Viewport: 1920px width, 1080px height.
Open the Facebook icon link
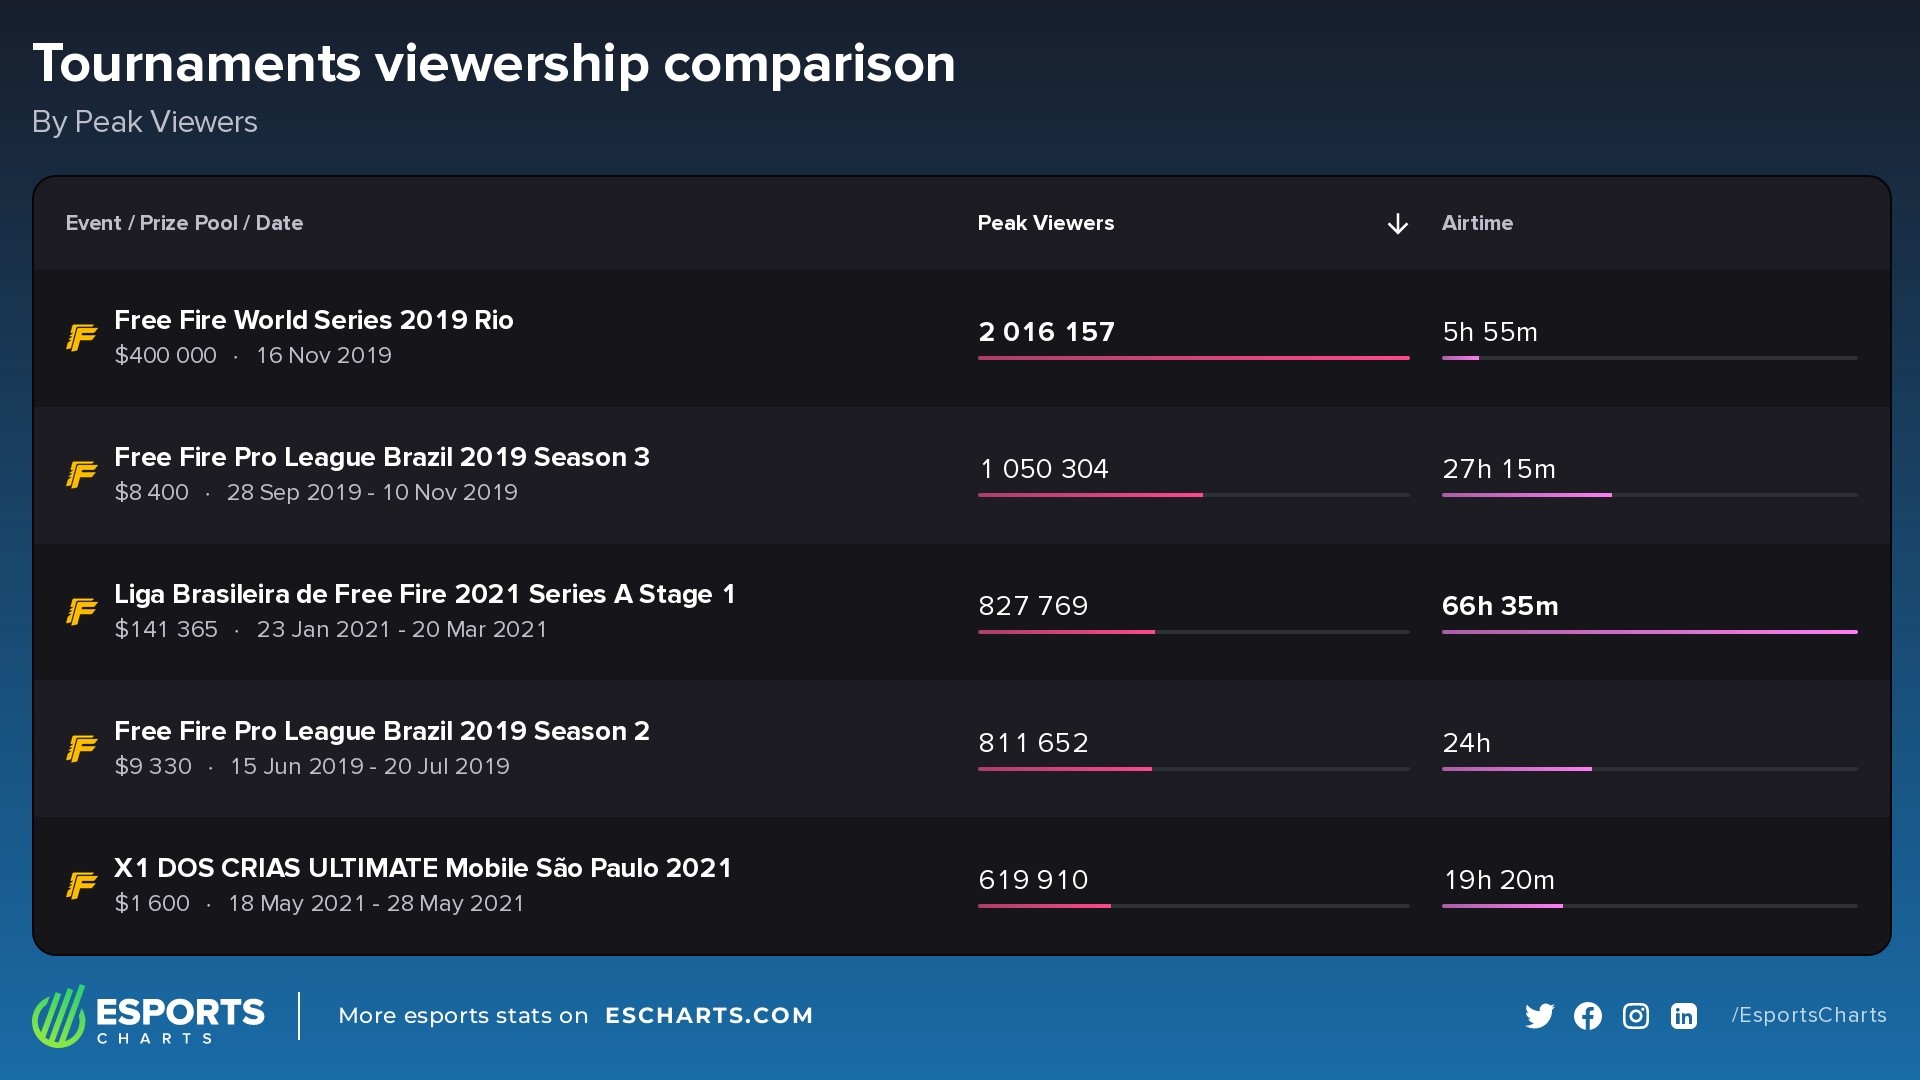(x=1587, y=1016)
